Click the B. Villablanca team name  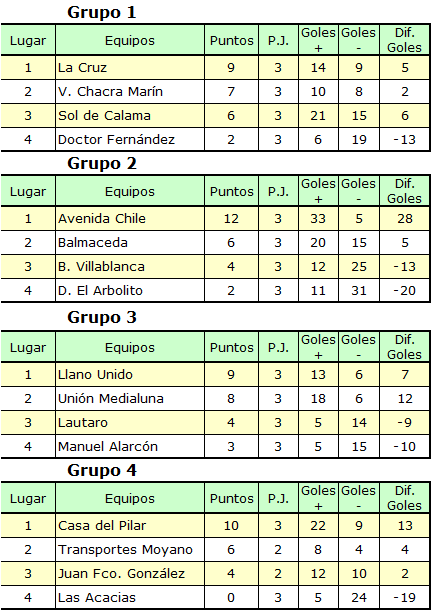pos(101,266)
